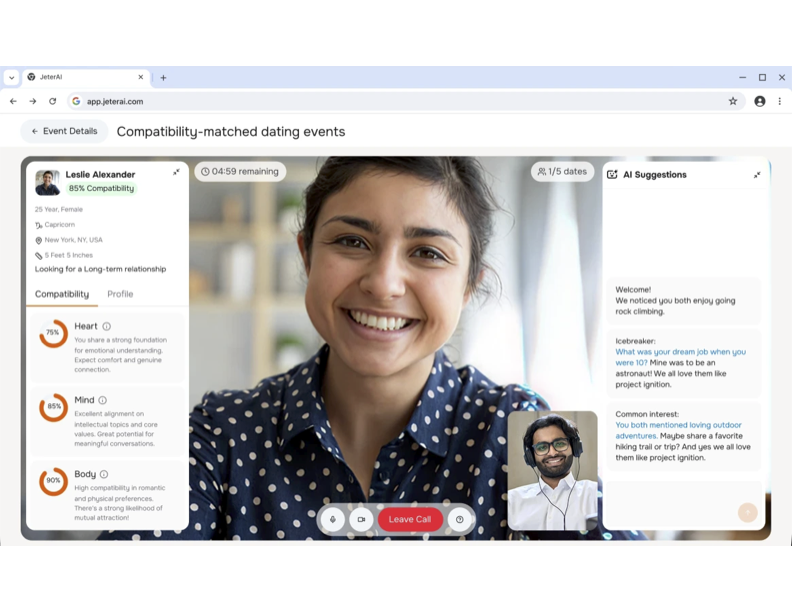Open a new browser tab

click(x=163, y=78)
